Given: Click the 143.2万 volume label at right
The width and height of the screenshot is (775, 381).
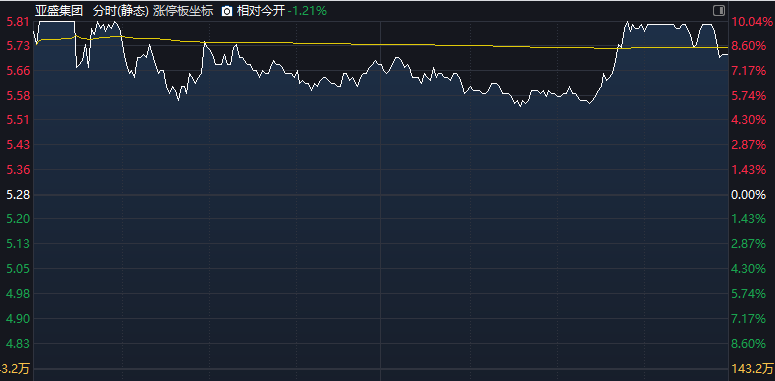Looking at the screenshot, I should (x=752, y=368).
